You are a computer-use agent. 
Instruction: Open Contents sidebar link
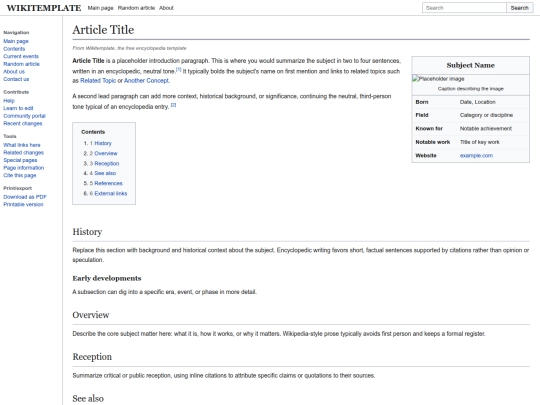point(14,49)
